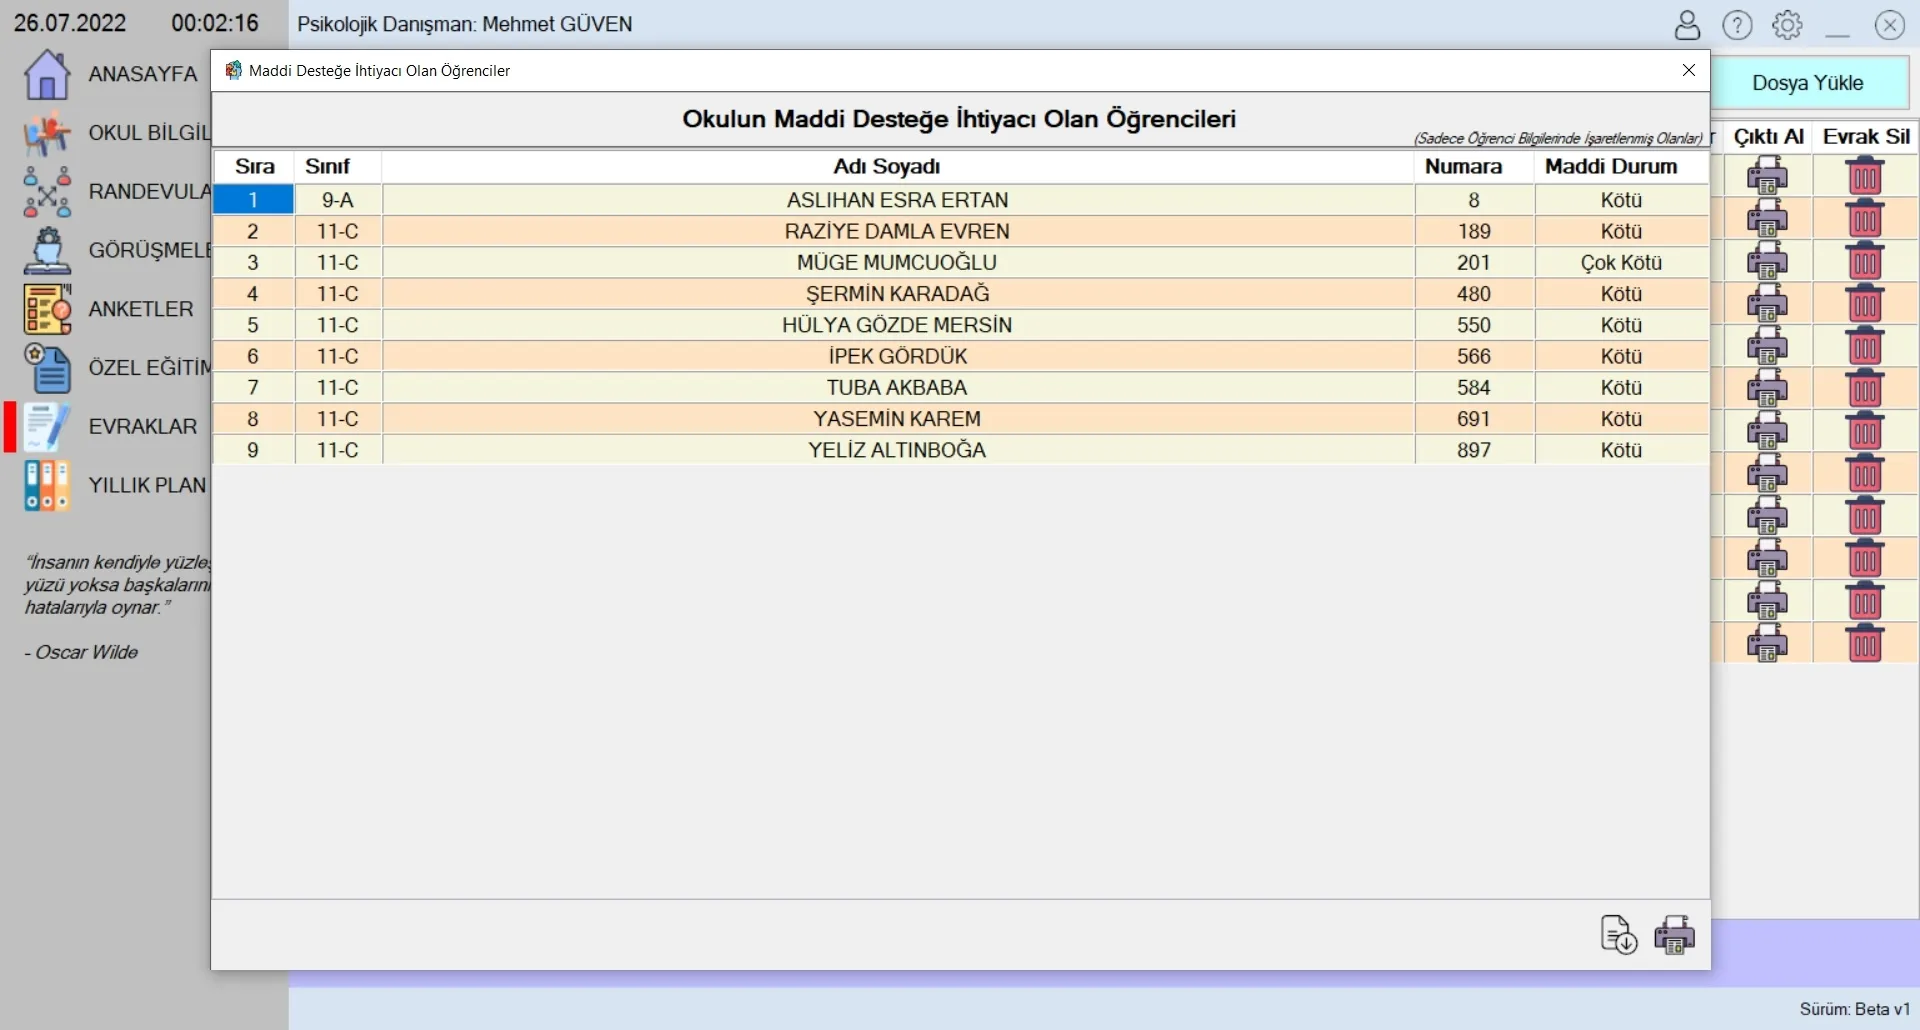This screenshot has width=1920, height=1030.
Task: Click the first trash icon under Evrak Sil
Action: (1864, 177)
